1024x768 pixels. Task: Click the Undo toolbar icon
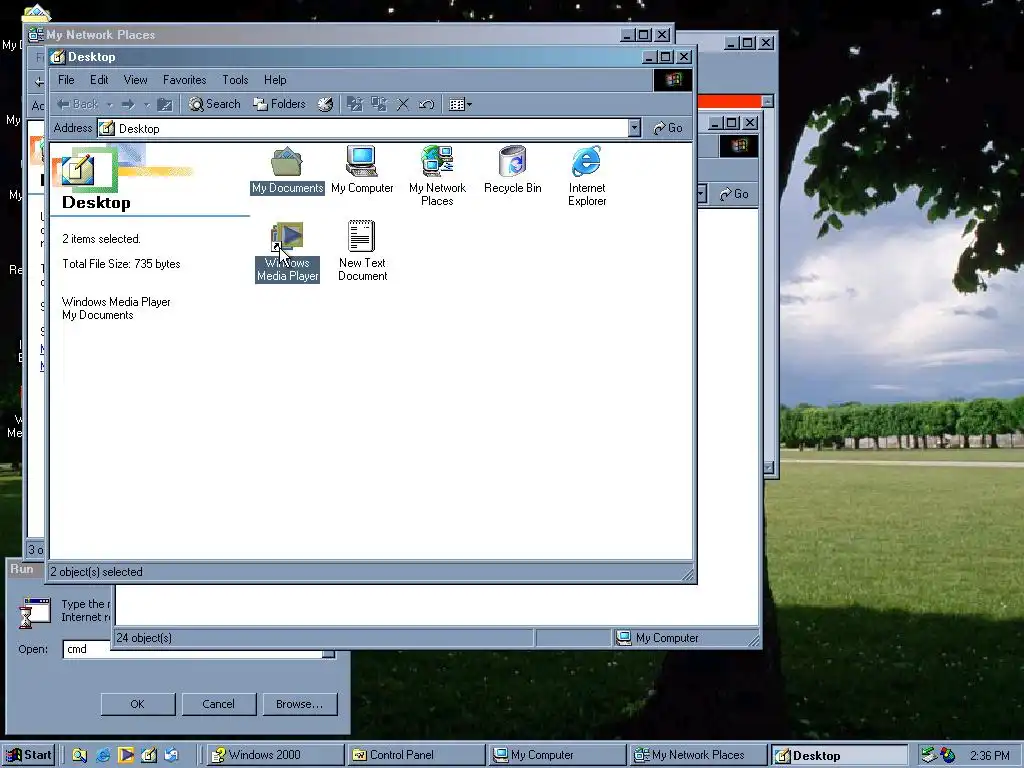(426, 104)
